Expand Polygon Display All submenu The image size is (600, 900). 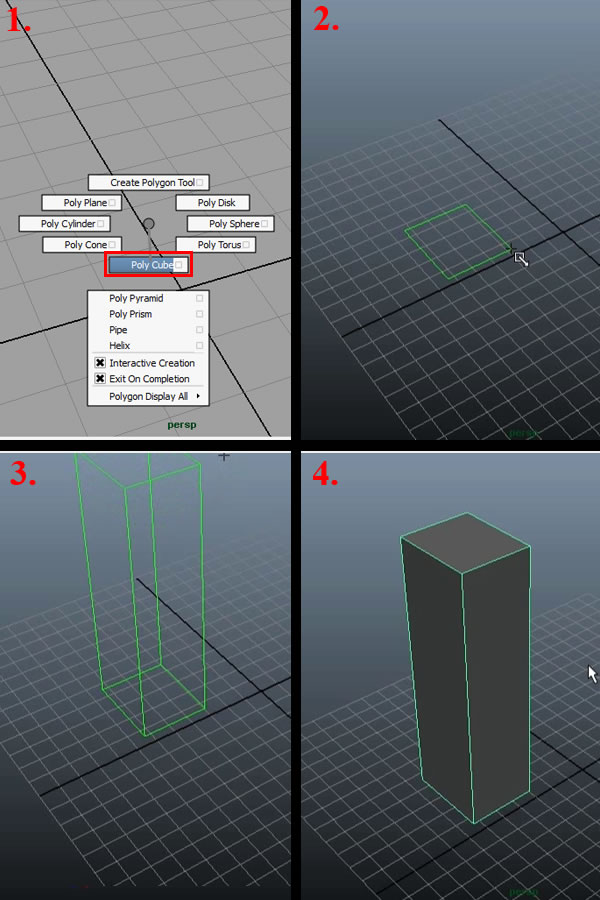coord(198,396)
